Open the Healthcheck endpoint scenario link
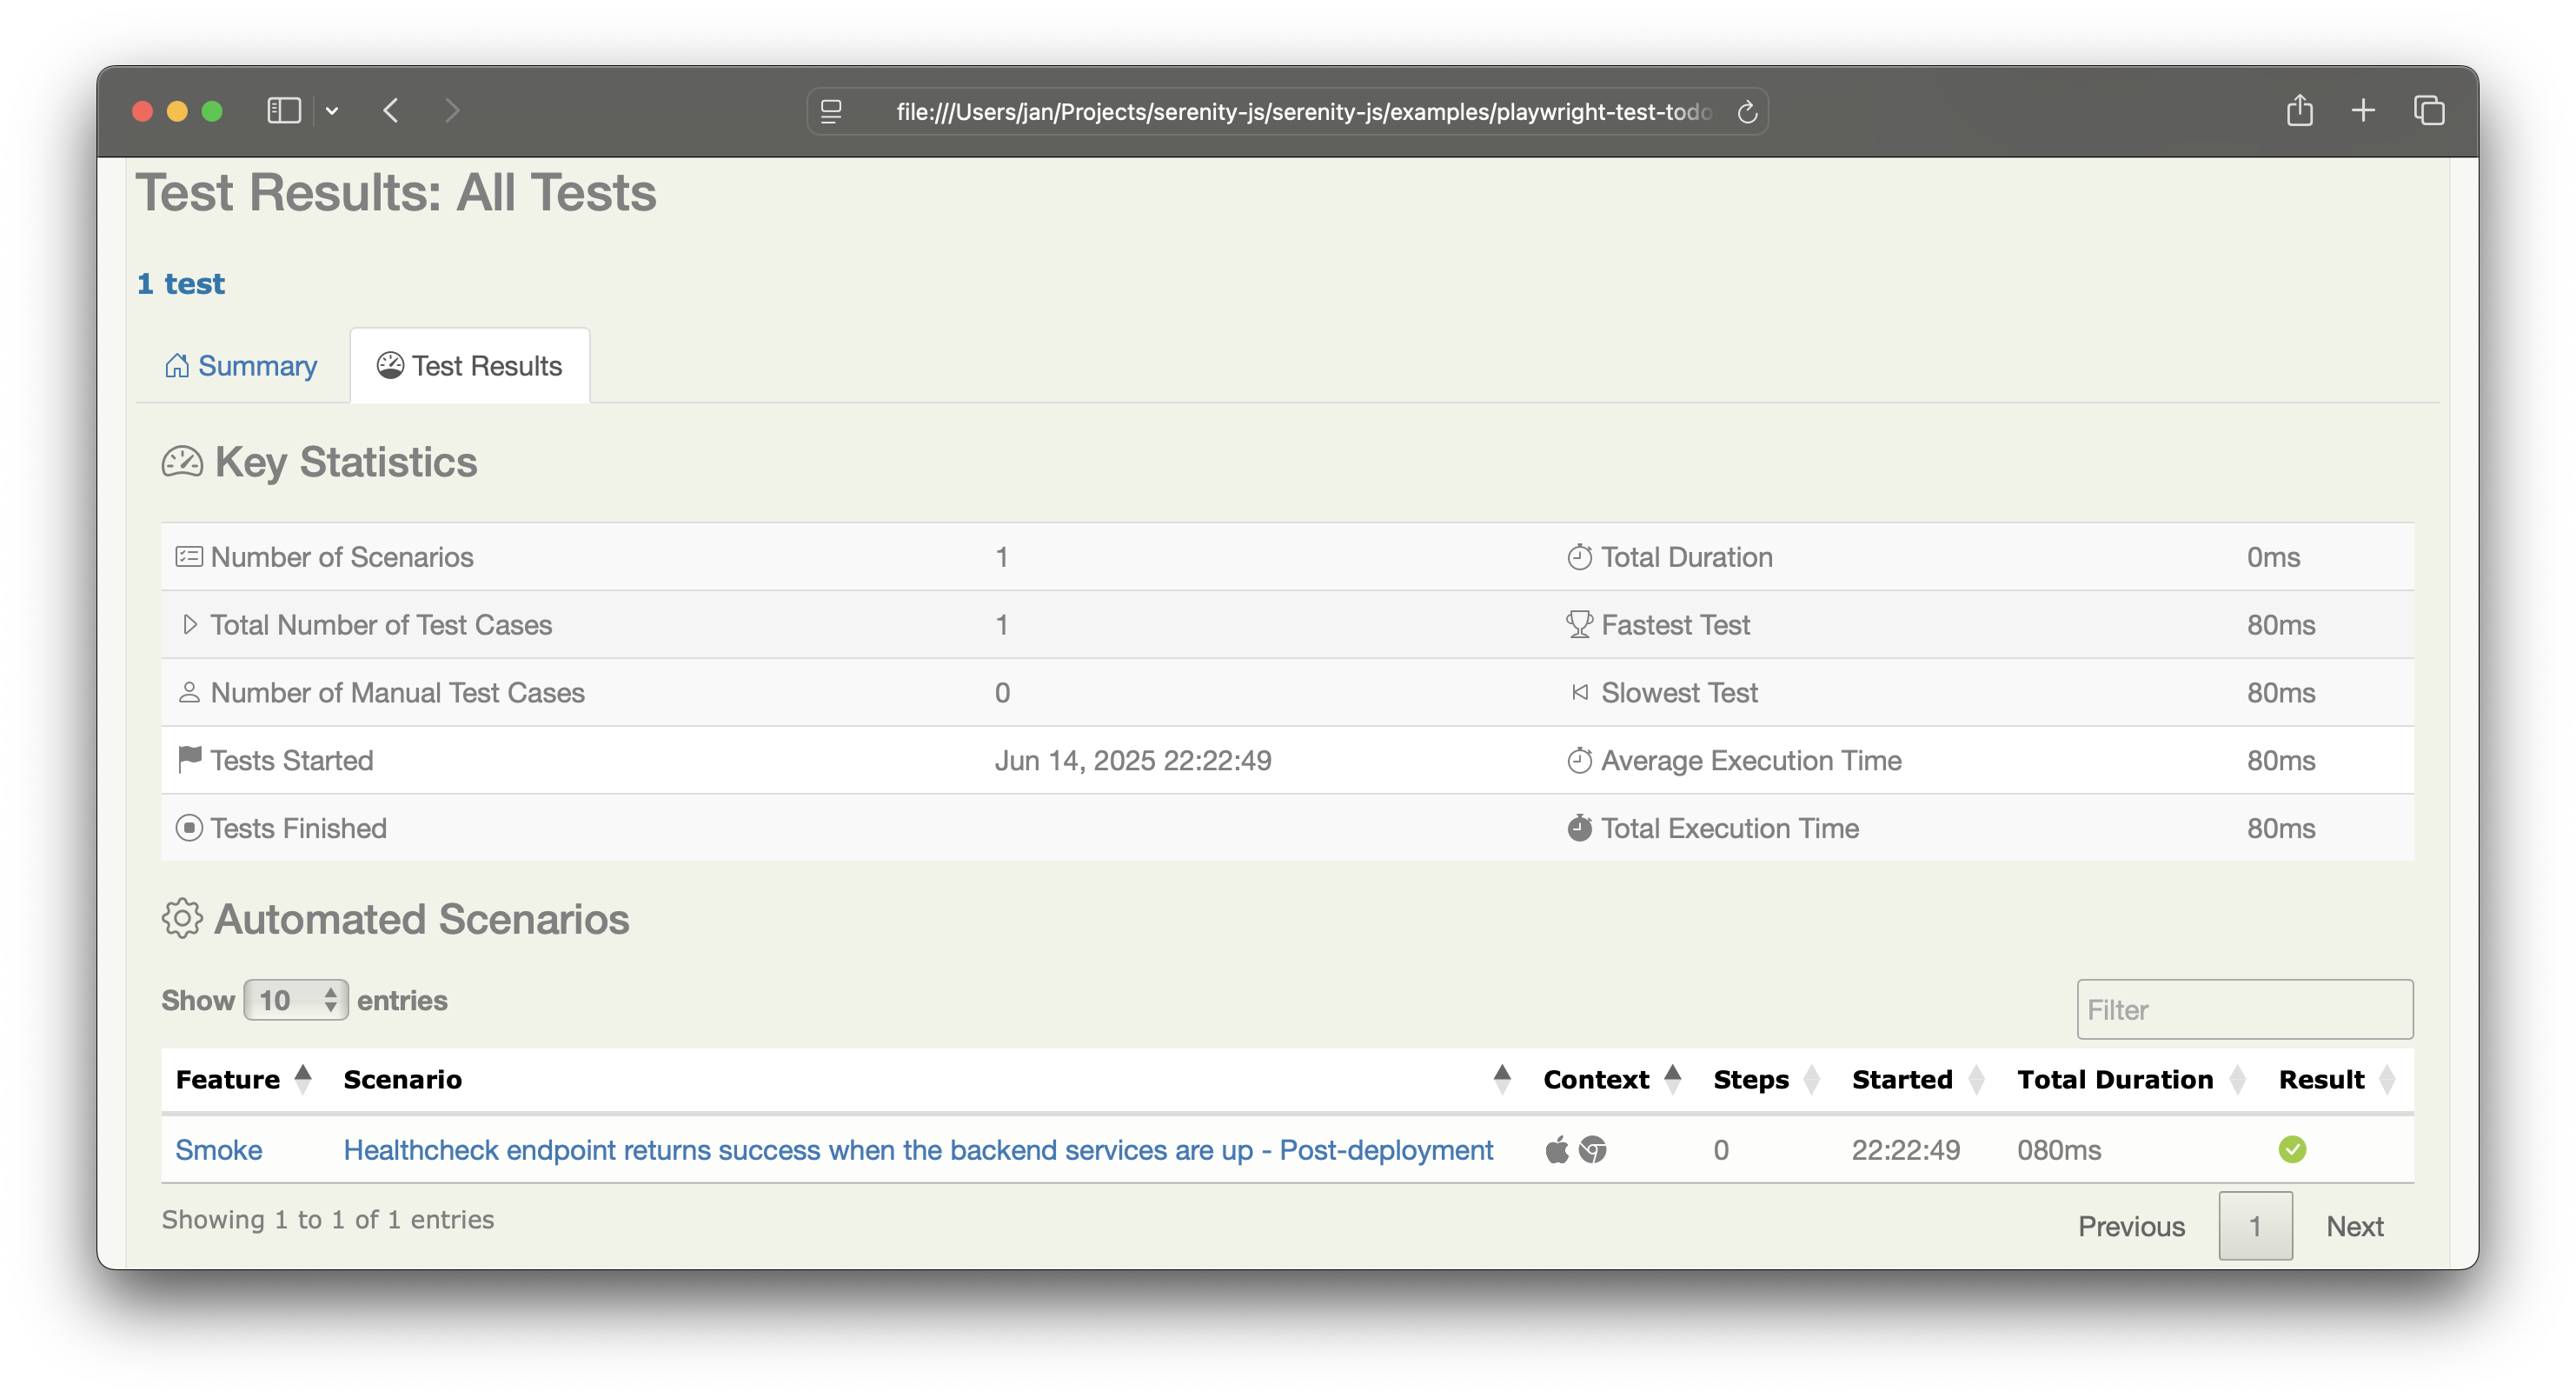 (x=918, y=1150)
